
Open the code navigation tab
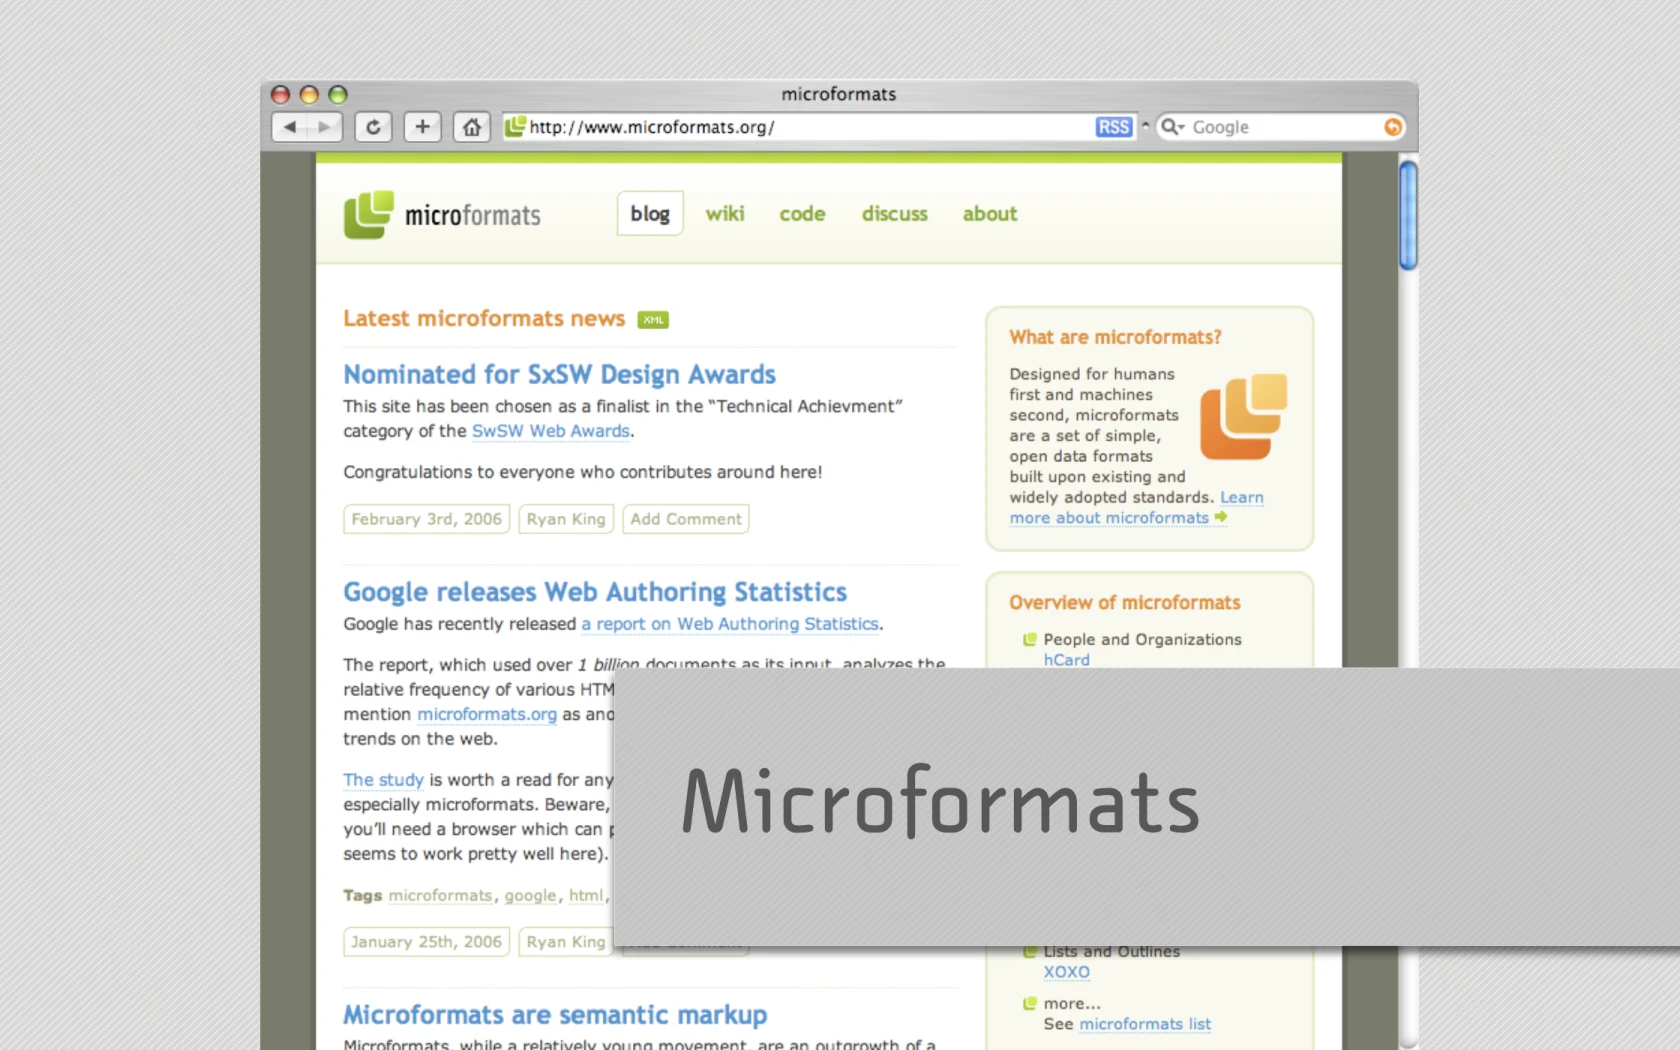pyautogui.click(x=802, y=213)
